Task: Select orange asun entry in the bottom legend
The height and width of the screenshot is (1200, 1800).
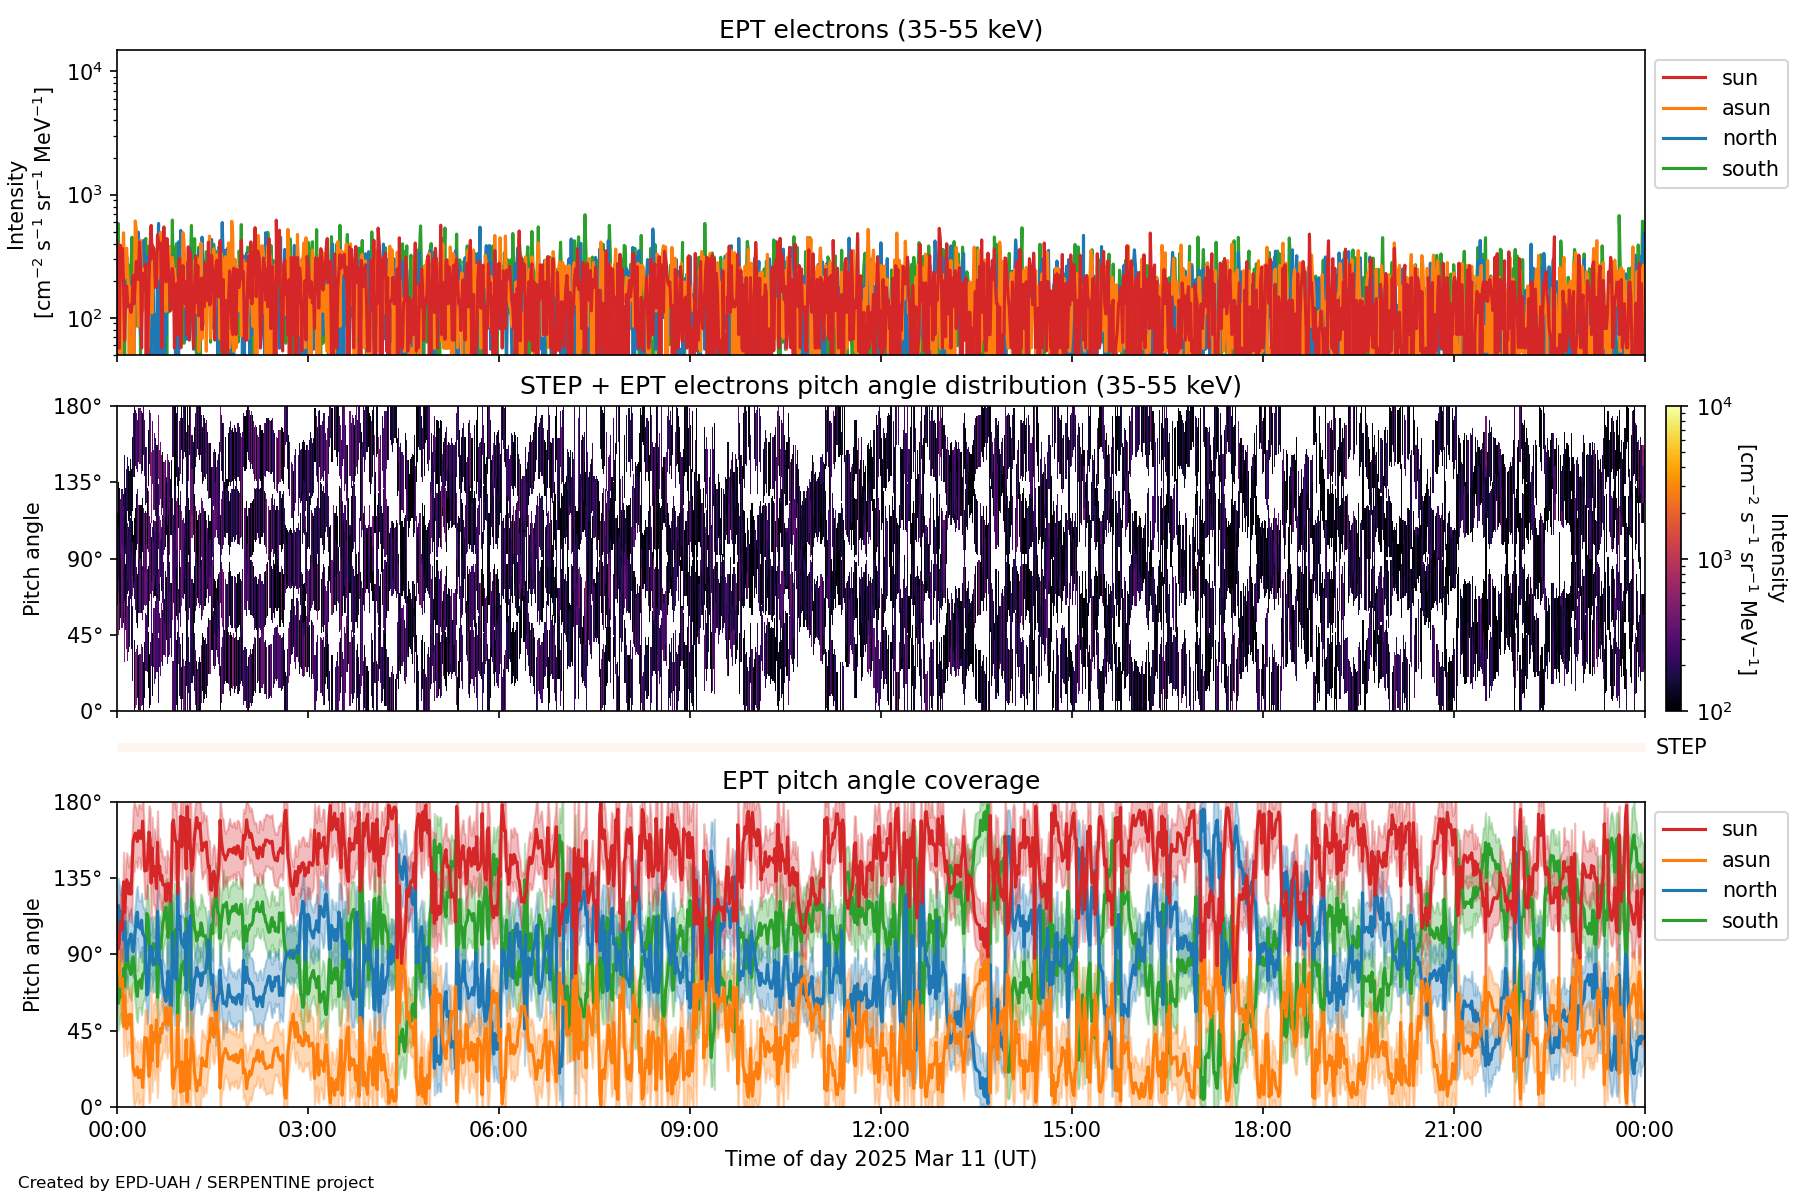Action: [x=1745, y=860]
